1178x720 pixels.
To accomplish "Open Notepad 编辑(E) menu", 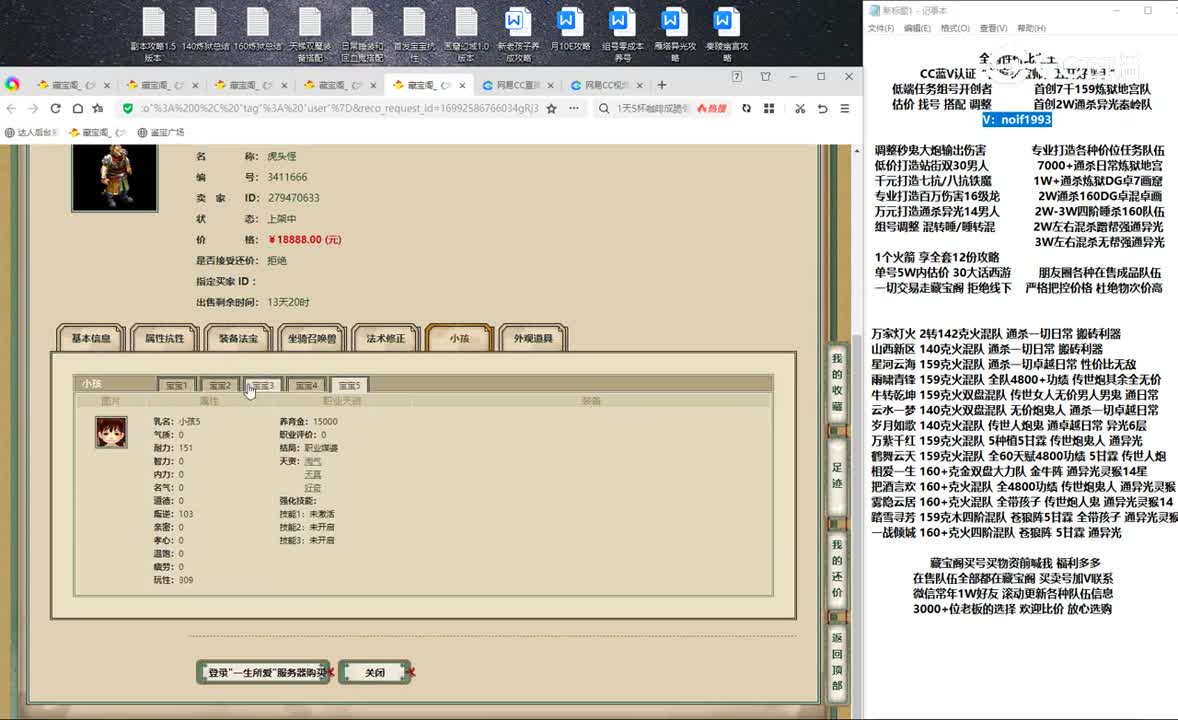I will point(917,29).
